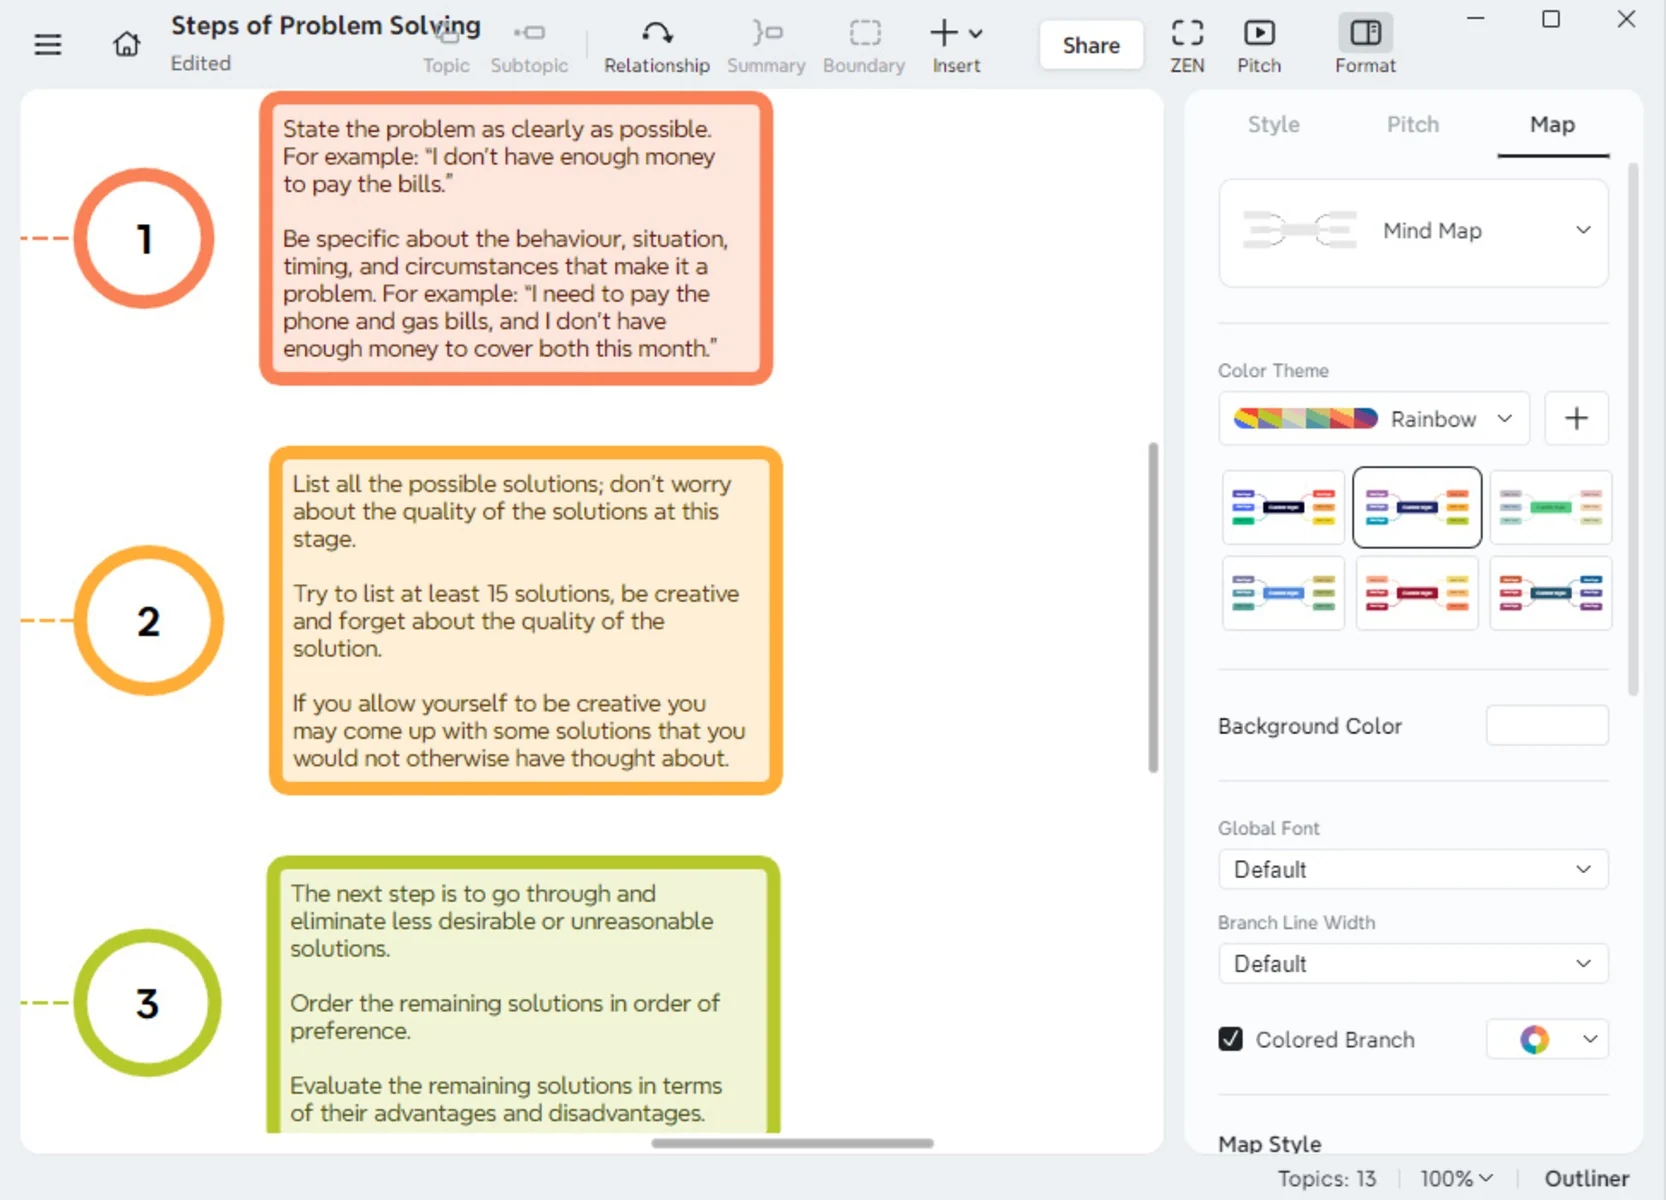Add a Summary bracket
The image size is (1666, 1200).
[x=766, y=47]
